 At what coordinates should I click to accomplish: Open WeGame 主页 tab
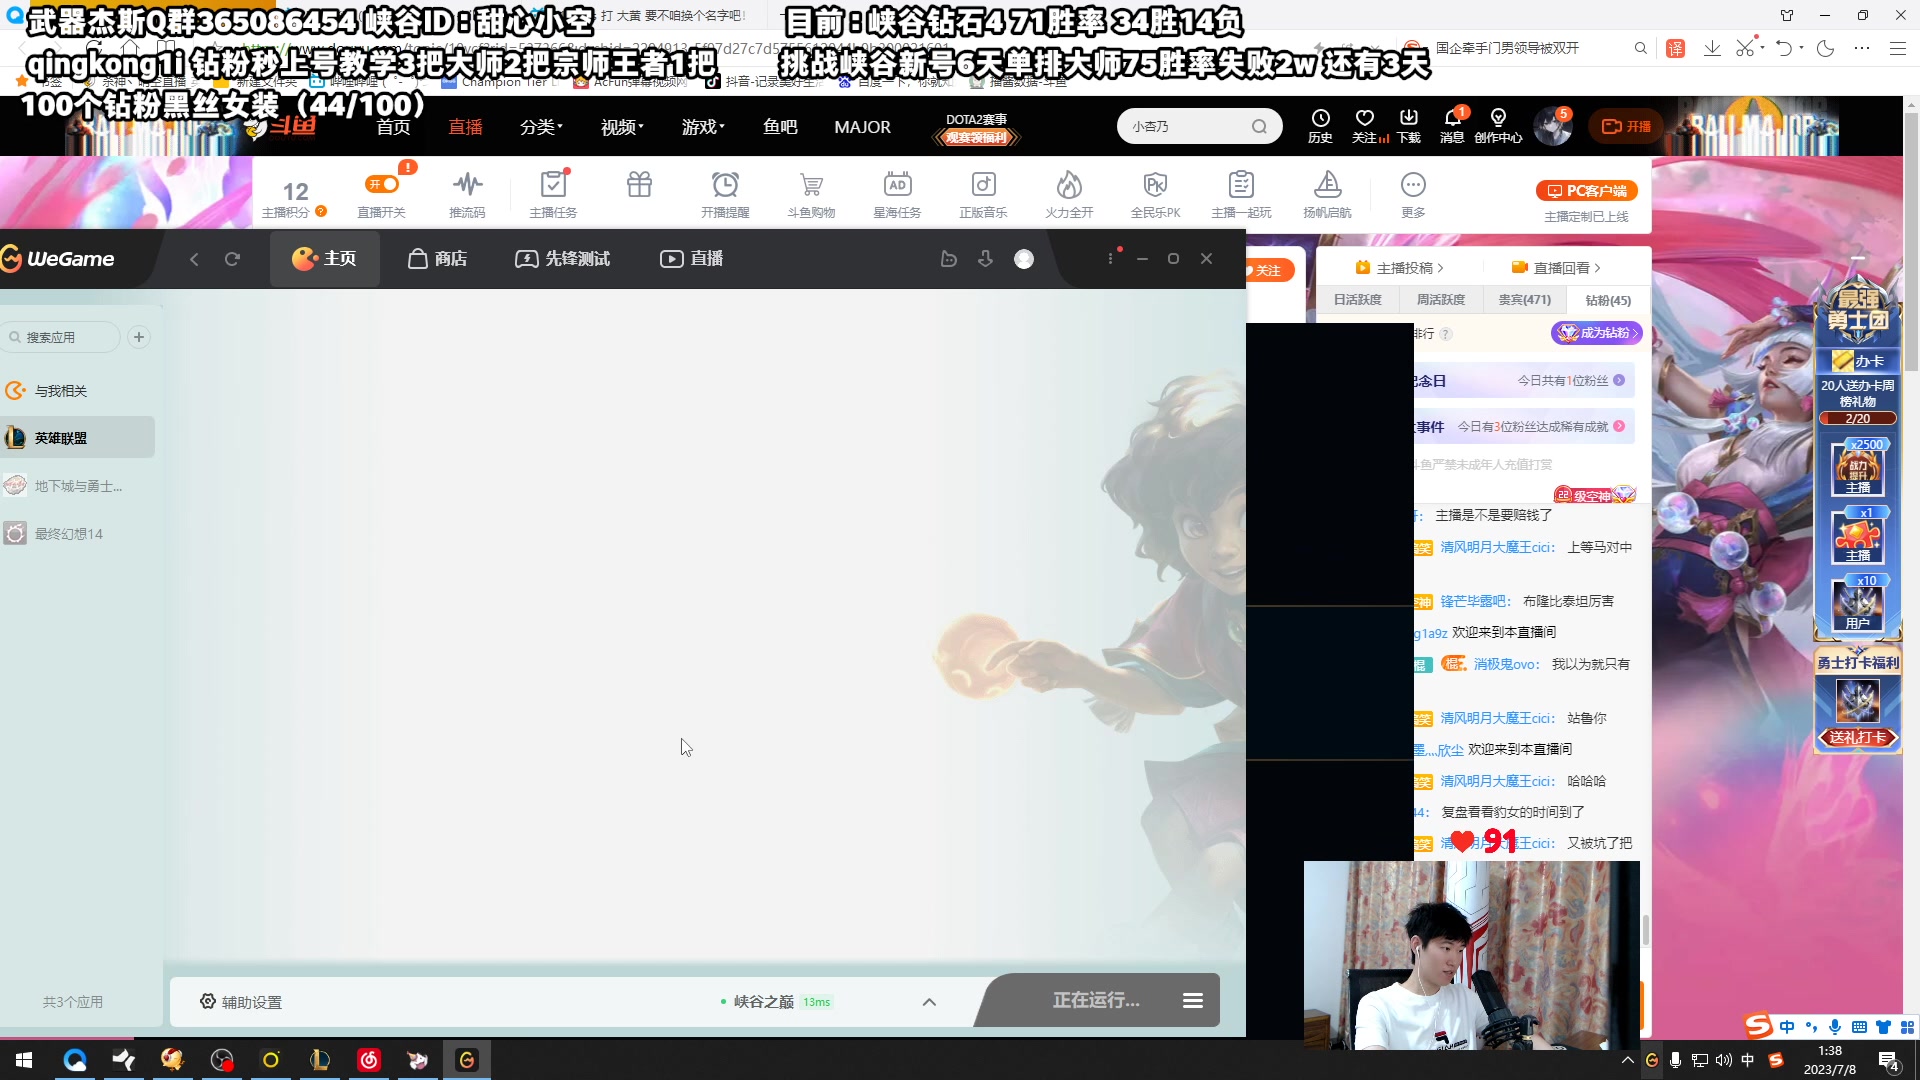(324, 259)
